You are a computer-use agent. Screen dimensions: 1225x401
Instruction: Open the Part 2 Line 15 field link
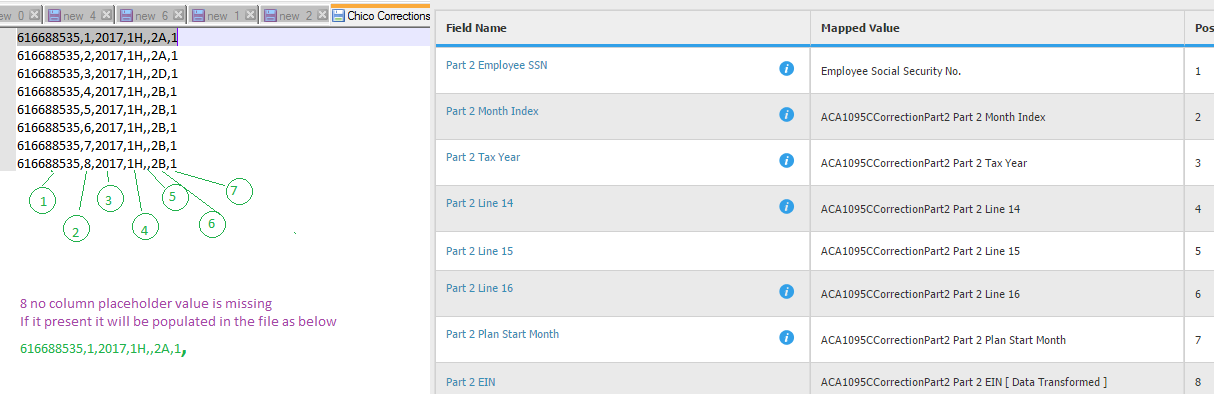(479, 250)
